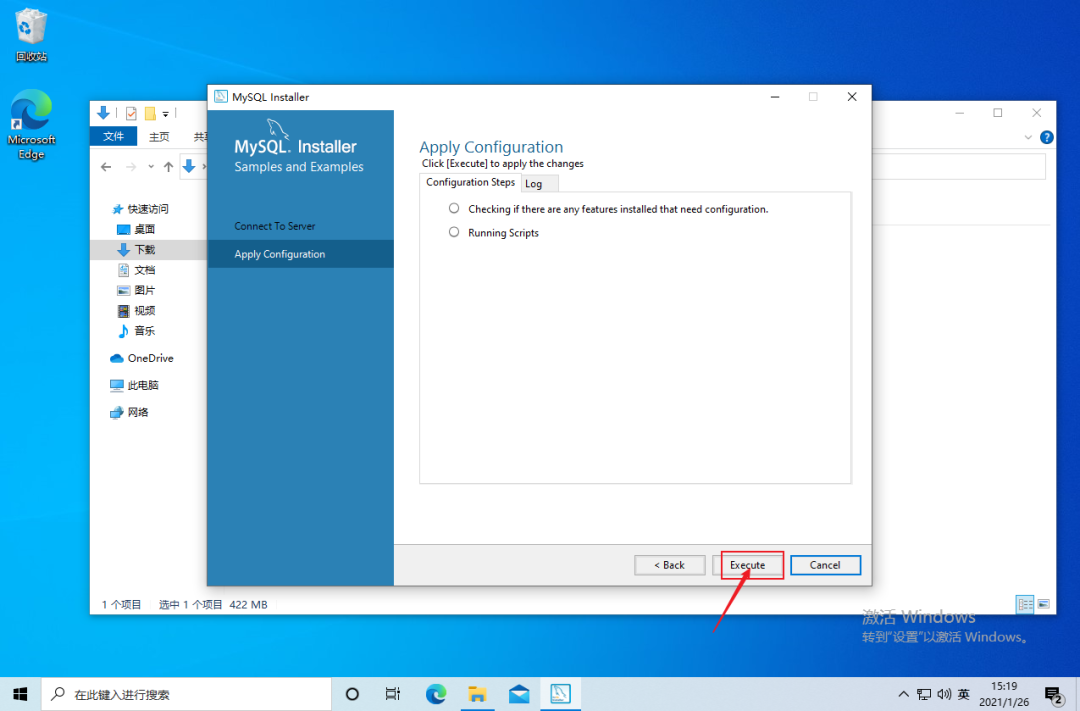Click the blue download arrow icon in Explorer title bar
Screen dimensions: 1080x711
pos(103,112)
